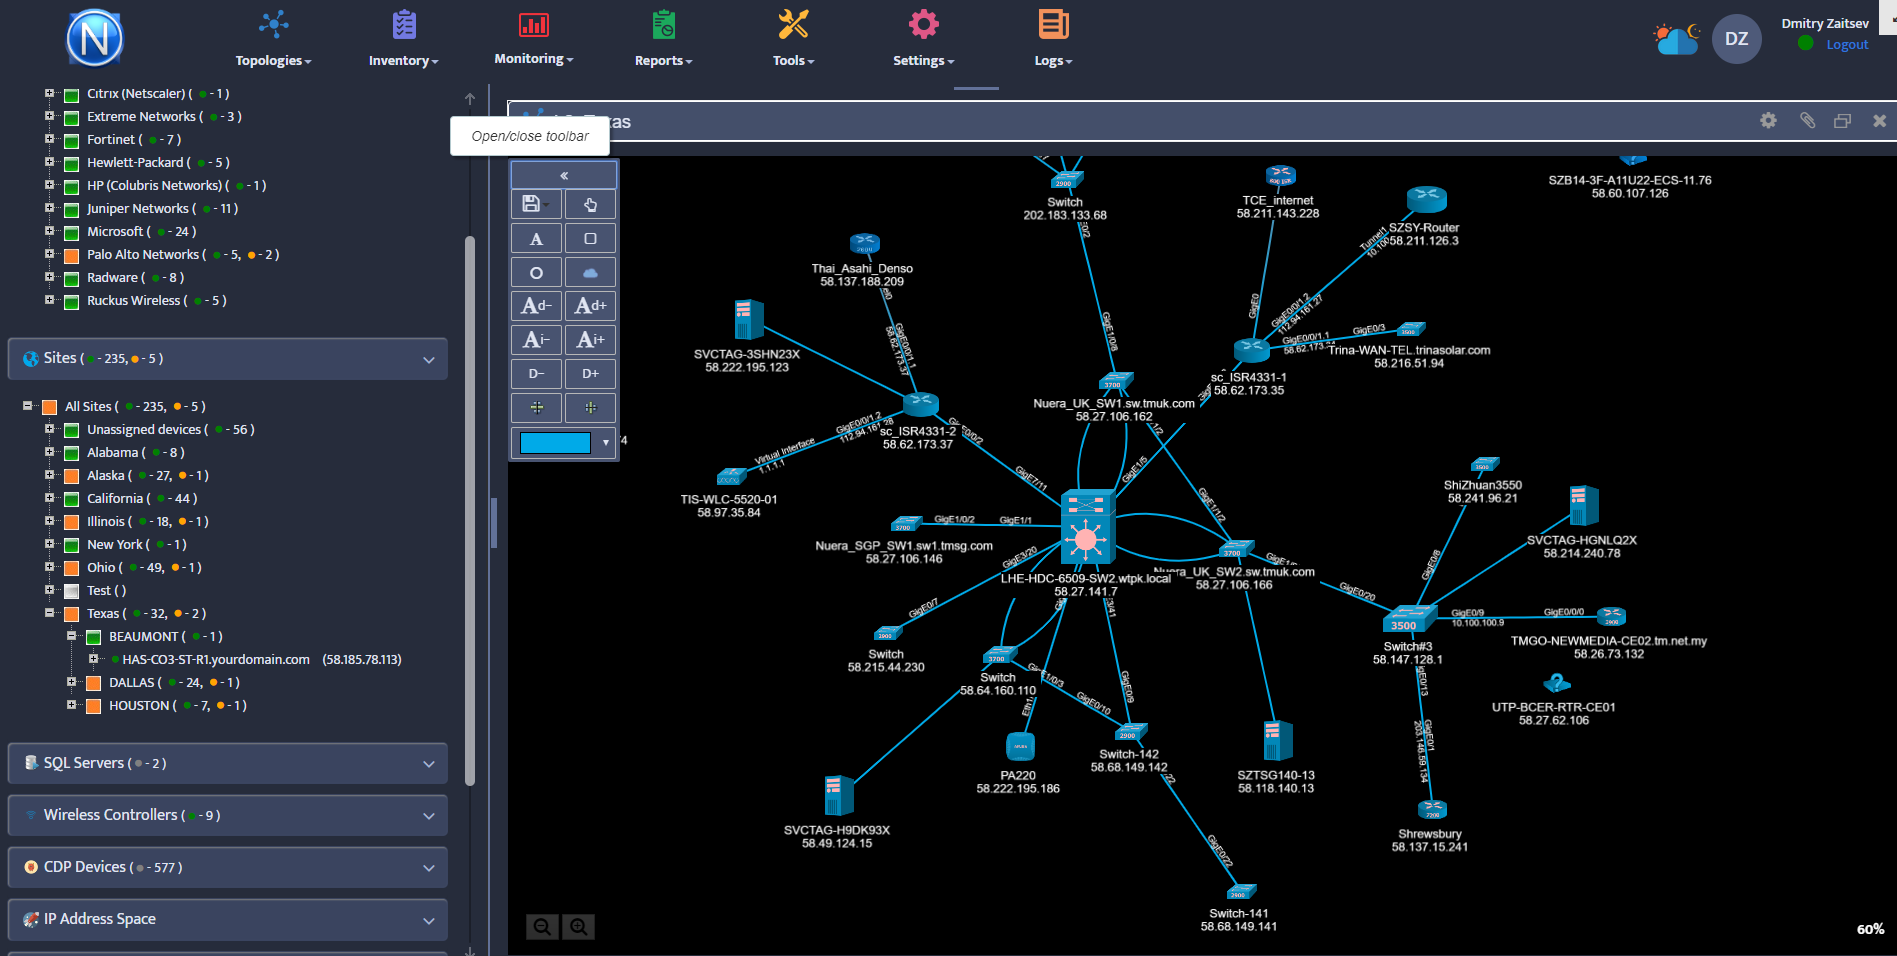
Task: Select the circle shape tool
Action: point(536,272)
